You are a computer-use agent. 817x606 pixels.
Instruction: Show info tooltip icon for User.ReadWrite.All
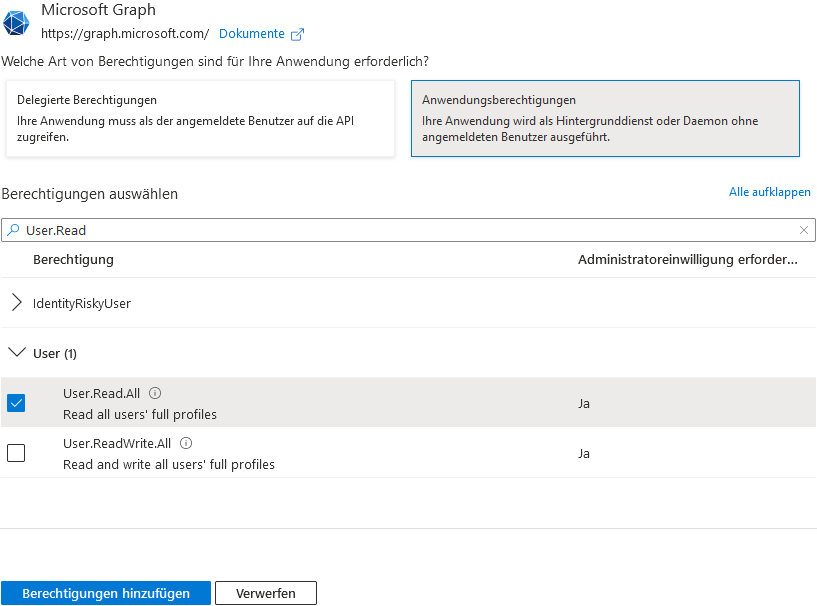(x=186, y=443)
